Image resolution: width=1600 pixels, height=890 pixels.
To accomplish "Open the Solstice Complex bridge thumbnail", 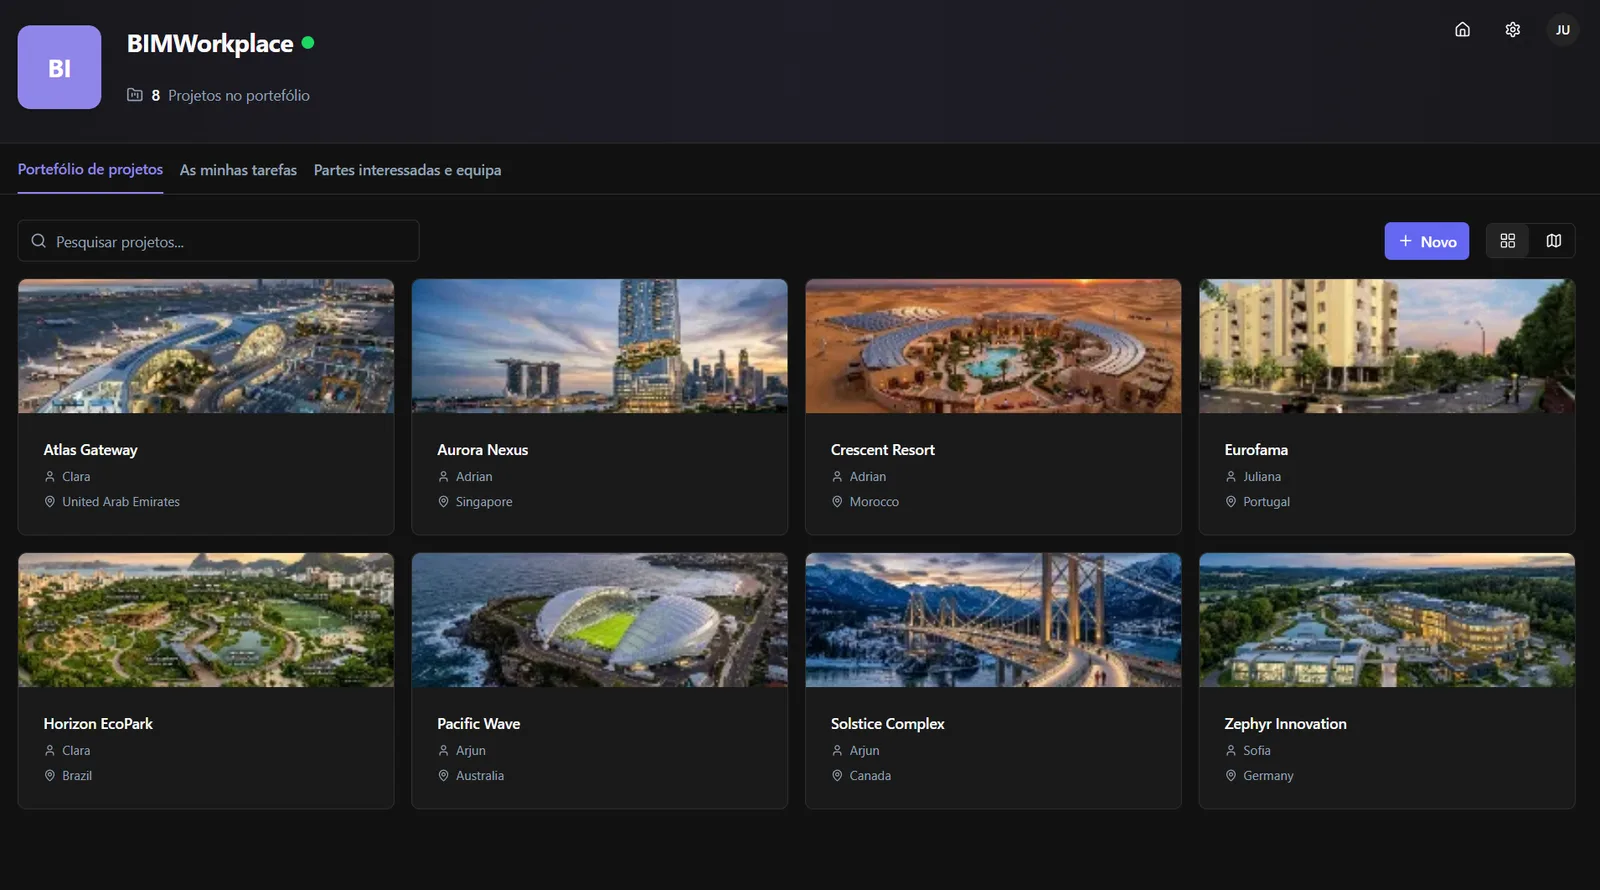I will (x=993, y=620).
